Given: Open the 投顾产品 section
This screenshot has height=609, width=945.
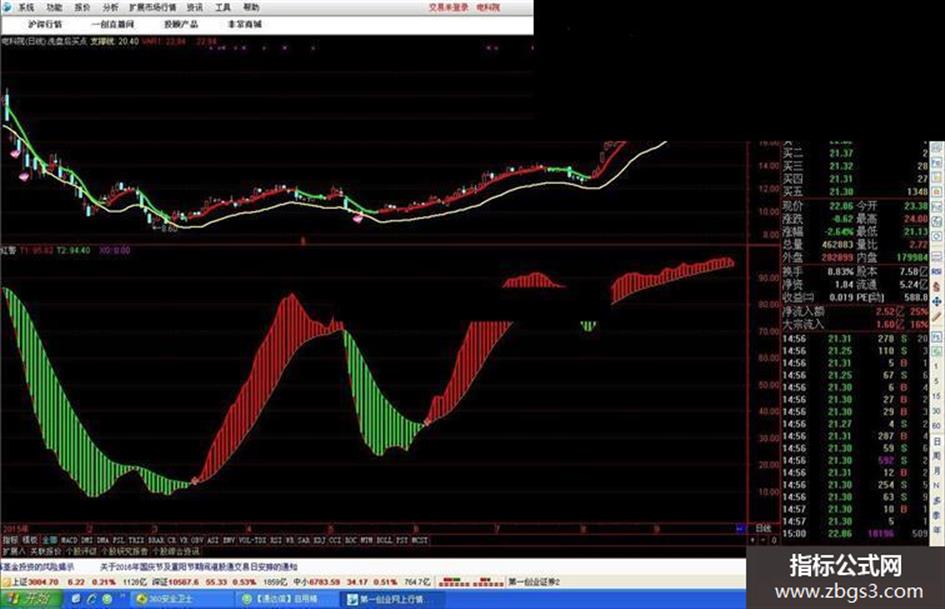Looking at the screenshot, I should pyautogui.click(x=181, y=24).
